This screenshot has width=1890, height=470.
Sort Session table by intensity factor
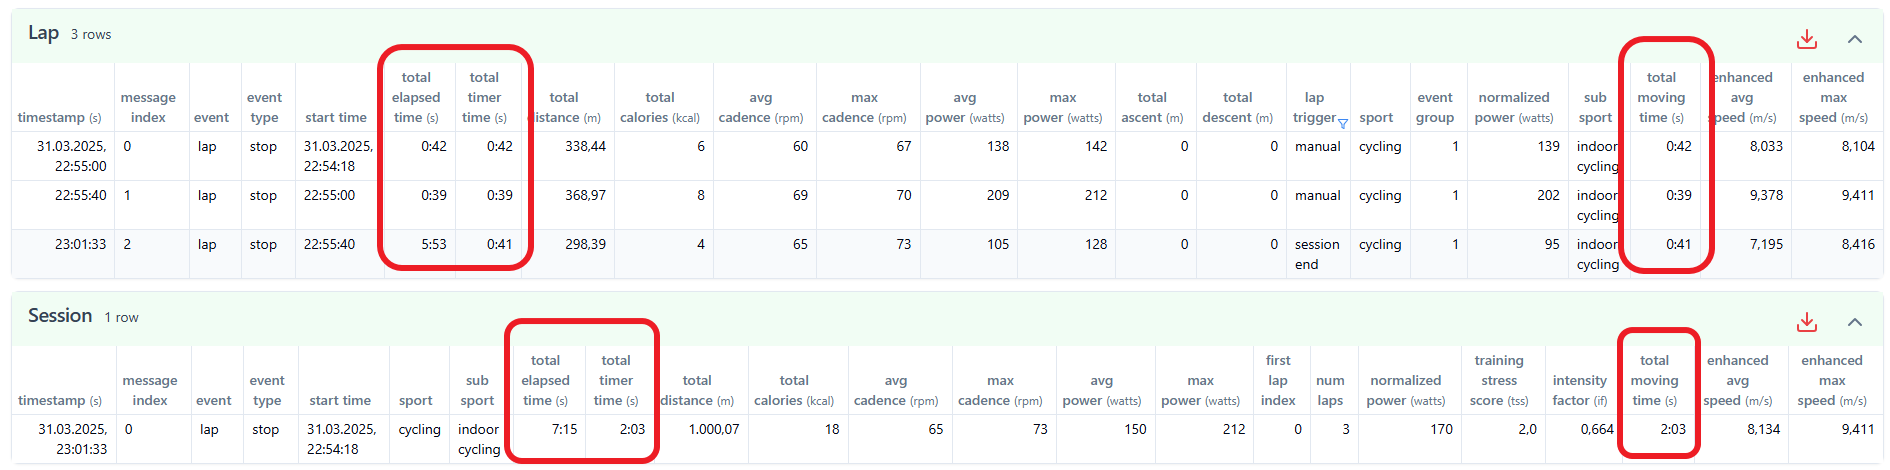[x=1579, y=390]
